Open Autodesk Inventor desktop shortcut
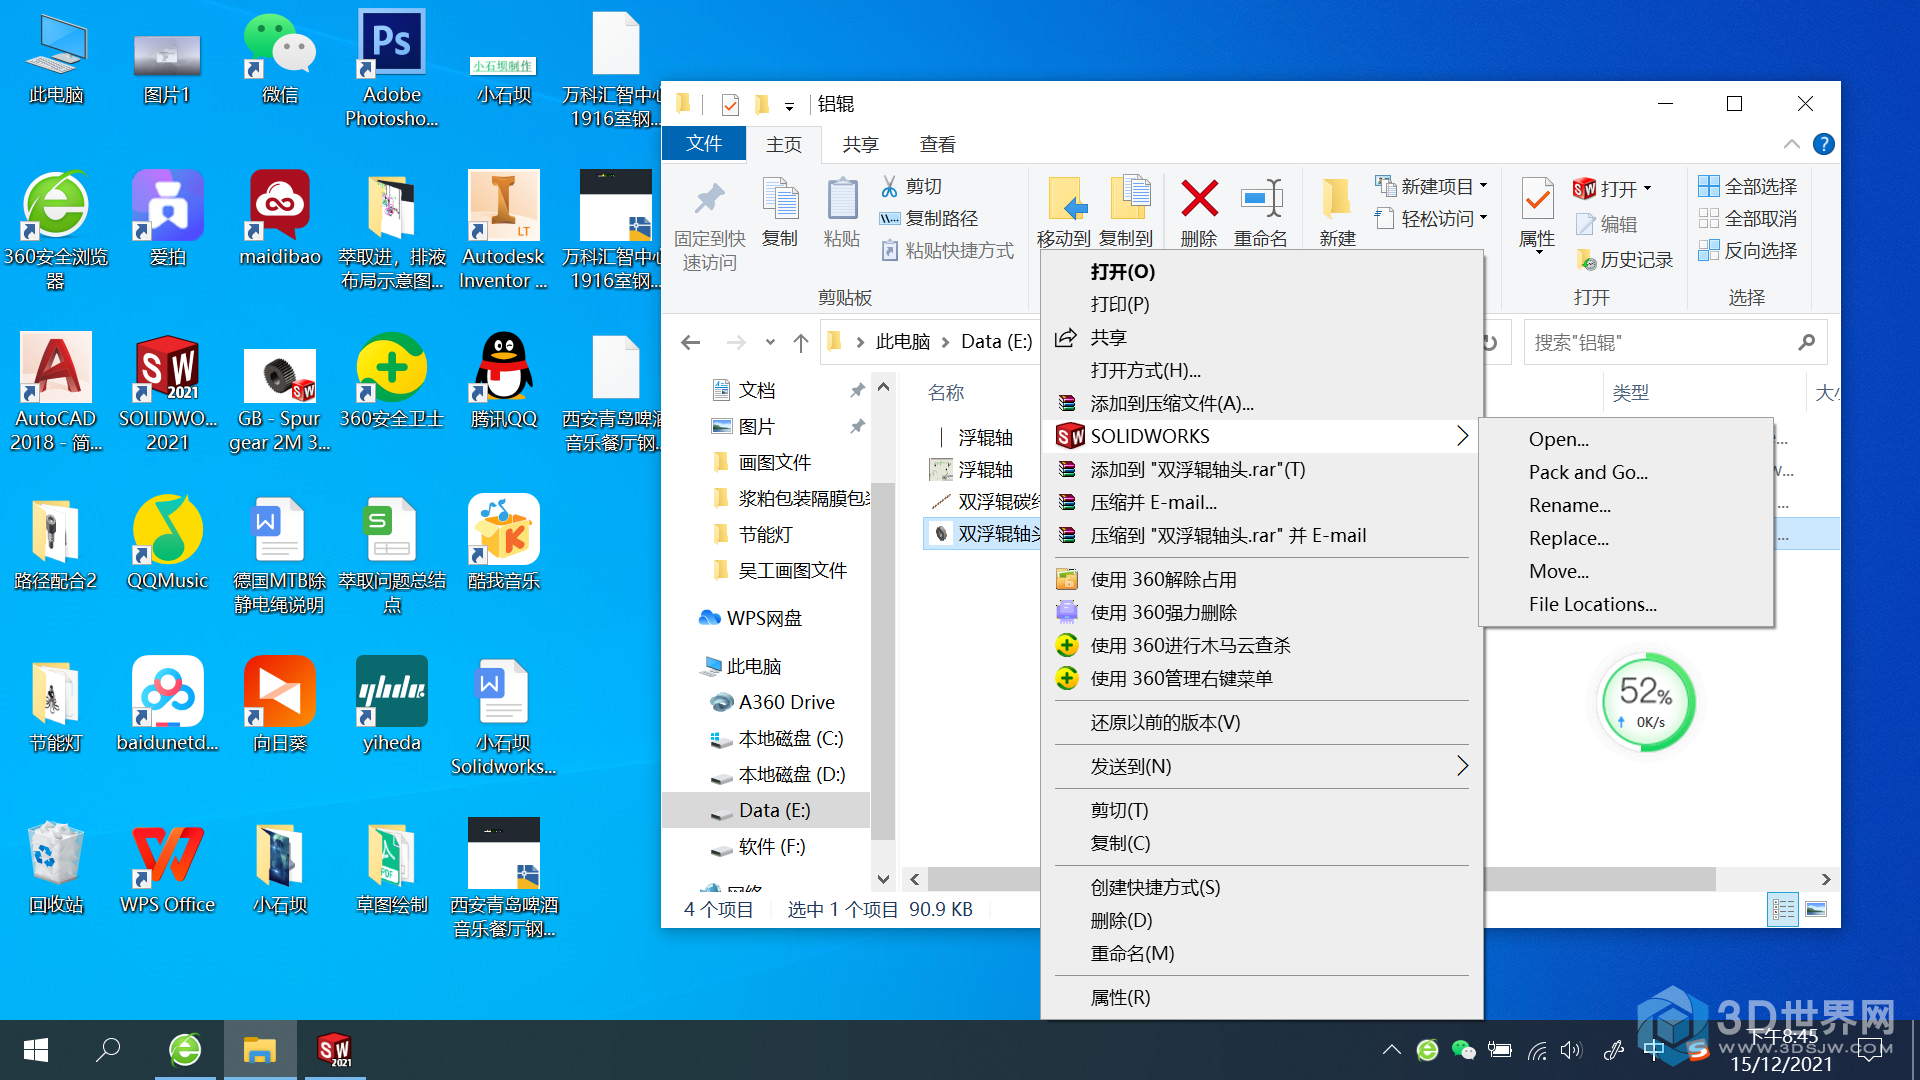 click(x=503, y=230)
